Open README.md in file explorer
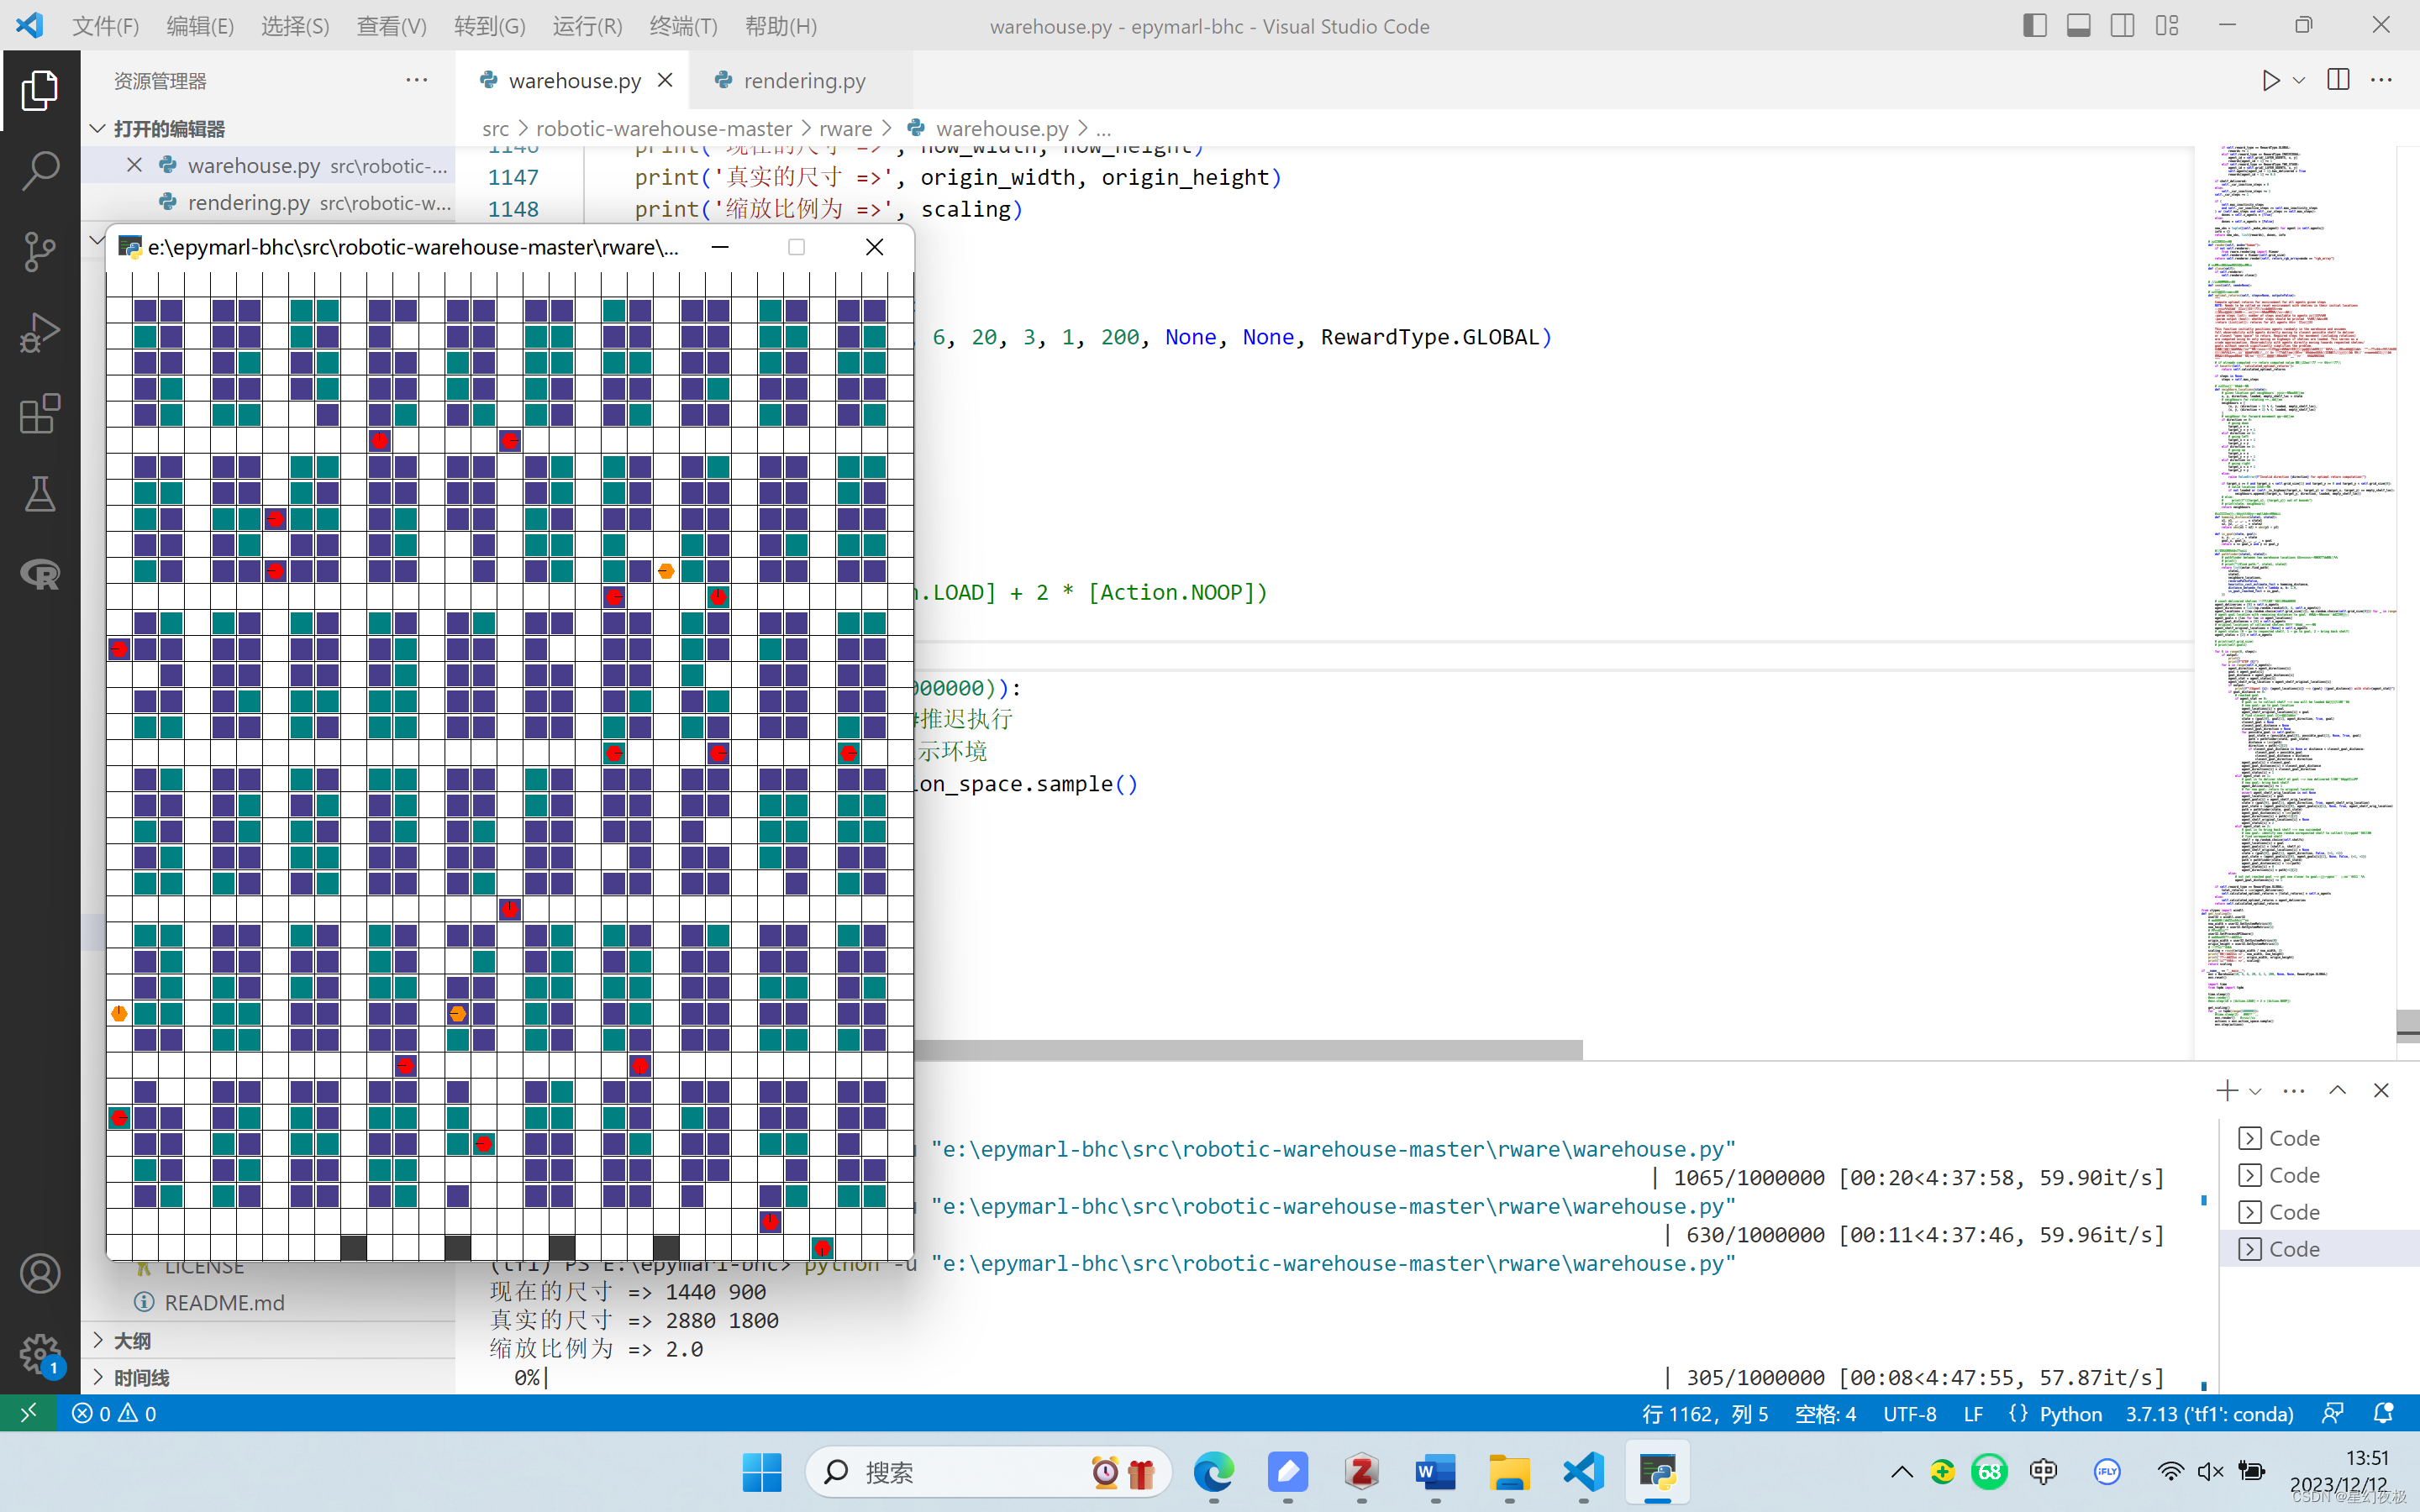This screenshot has width=2420, height=1512. click(x=224, y=1302)
